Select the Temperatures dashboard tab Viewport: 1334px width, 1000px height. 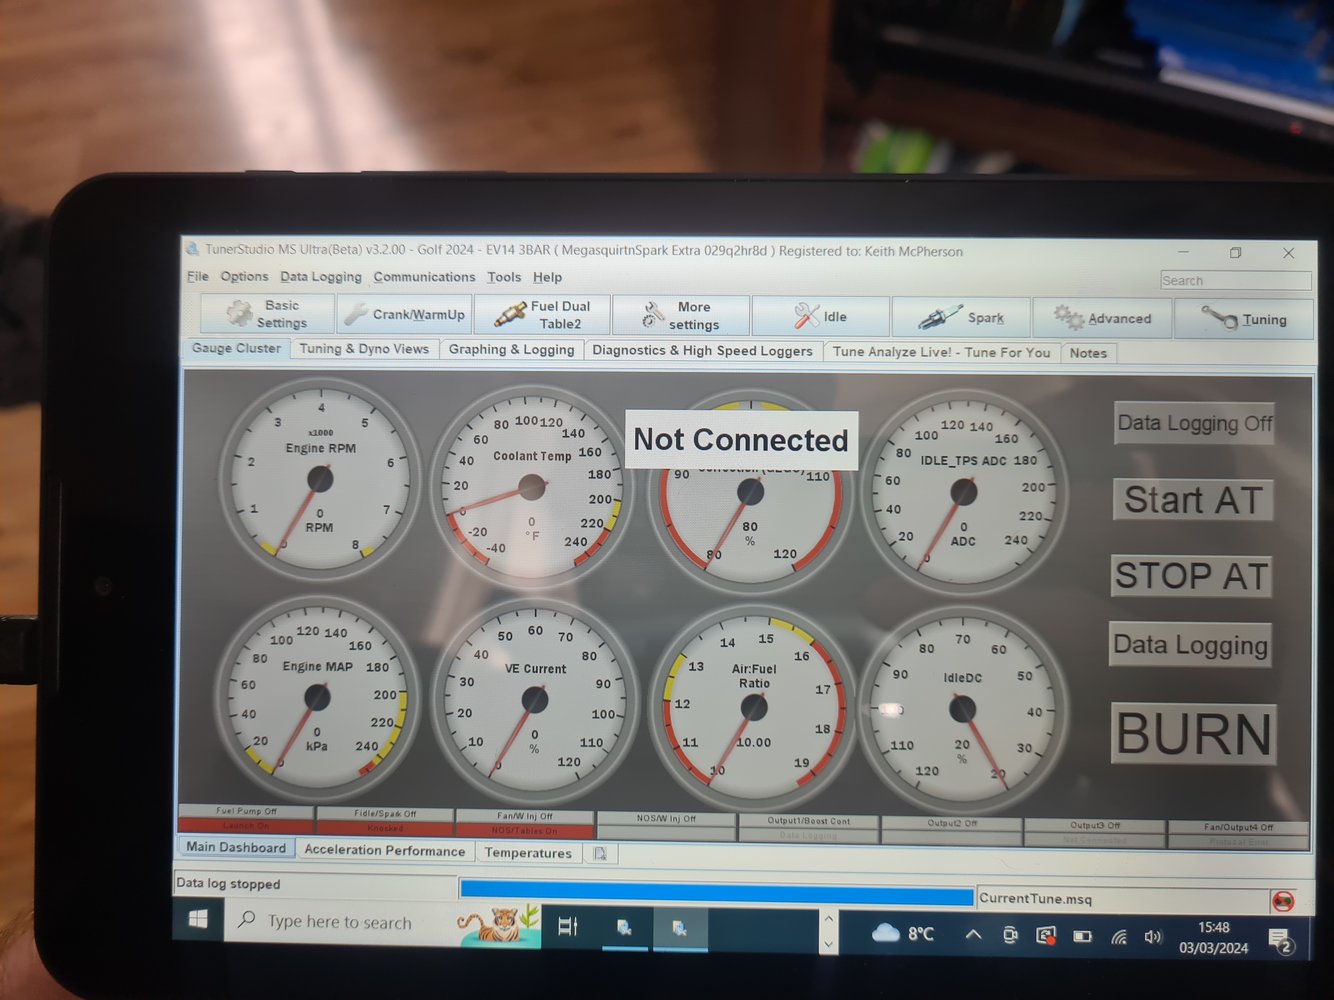coord(528,852)
